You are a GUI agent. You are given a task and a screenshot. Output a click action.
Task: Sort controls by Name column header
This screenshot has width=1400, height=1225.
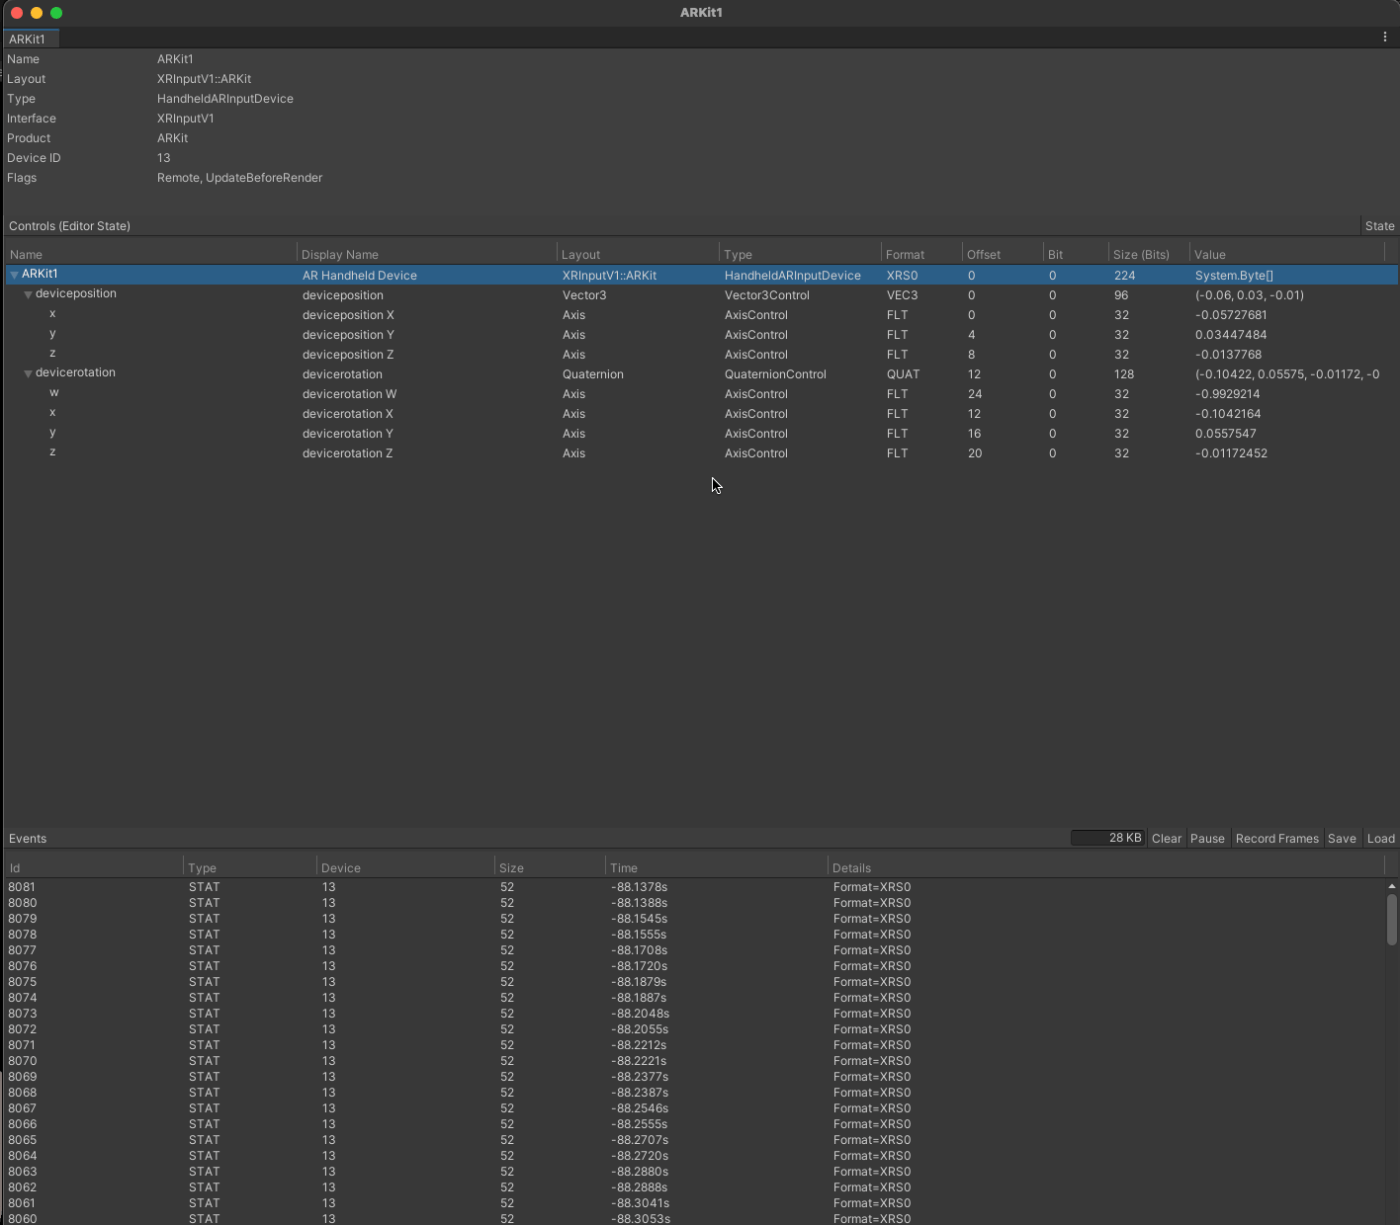pyautogui.click(x=151, y=254)
